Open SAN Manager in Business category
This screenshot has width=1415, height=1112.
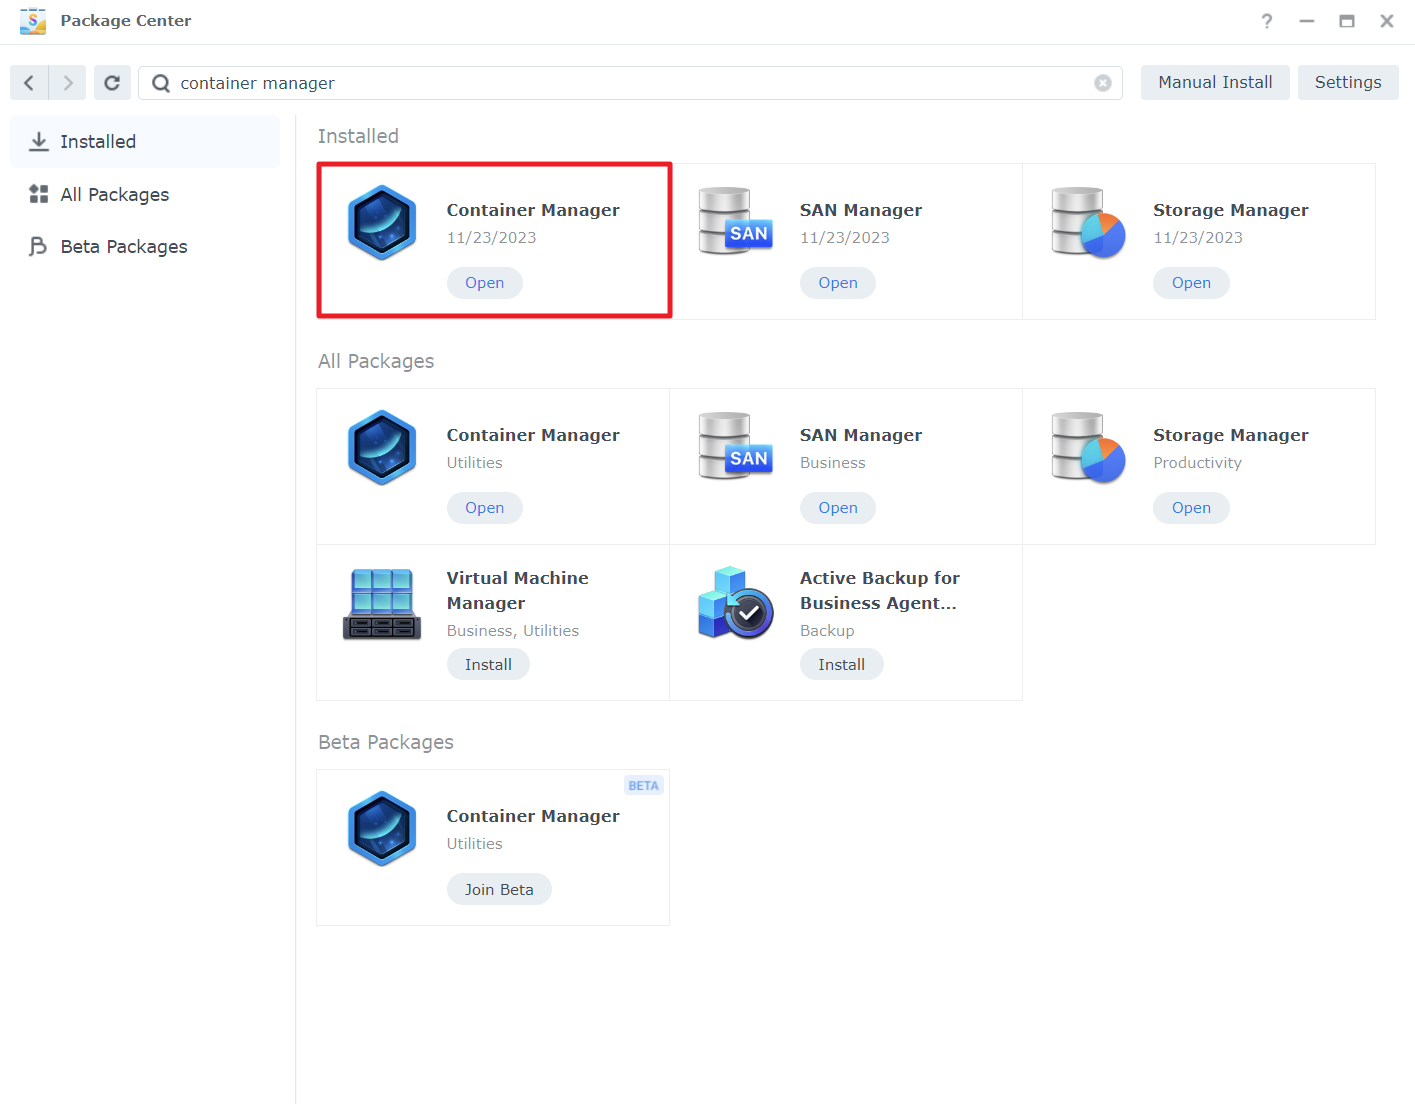tap(838, 508)
